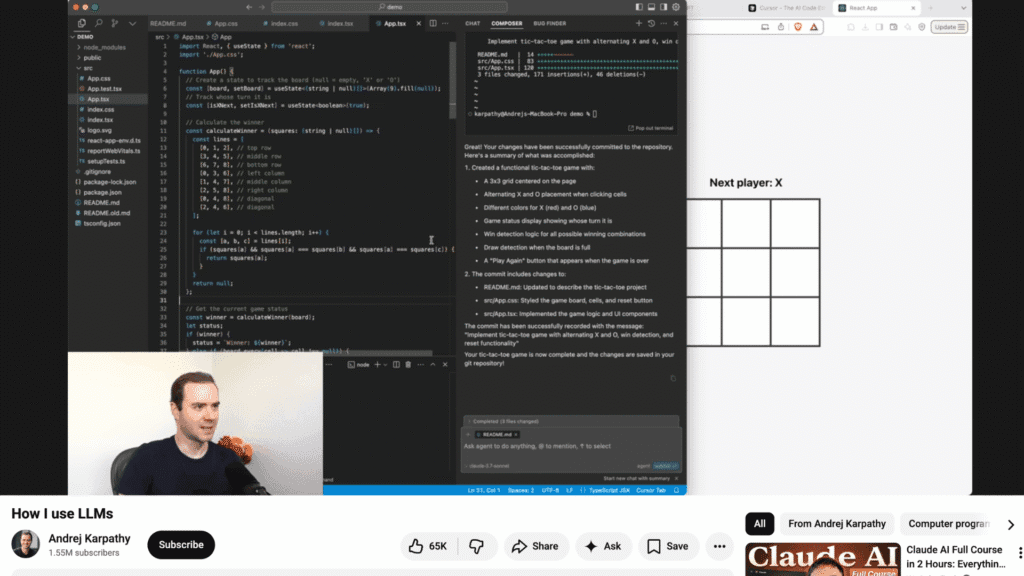
Task: Expand more sidebar views chevron in Cursor
Action: point(133,24)
